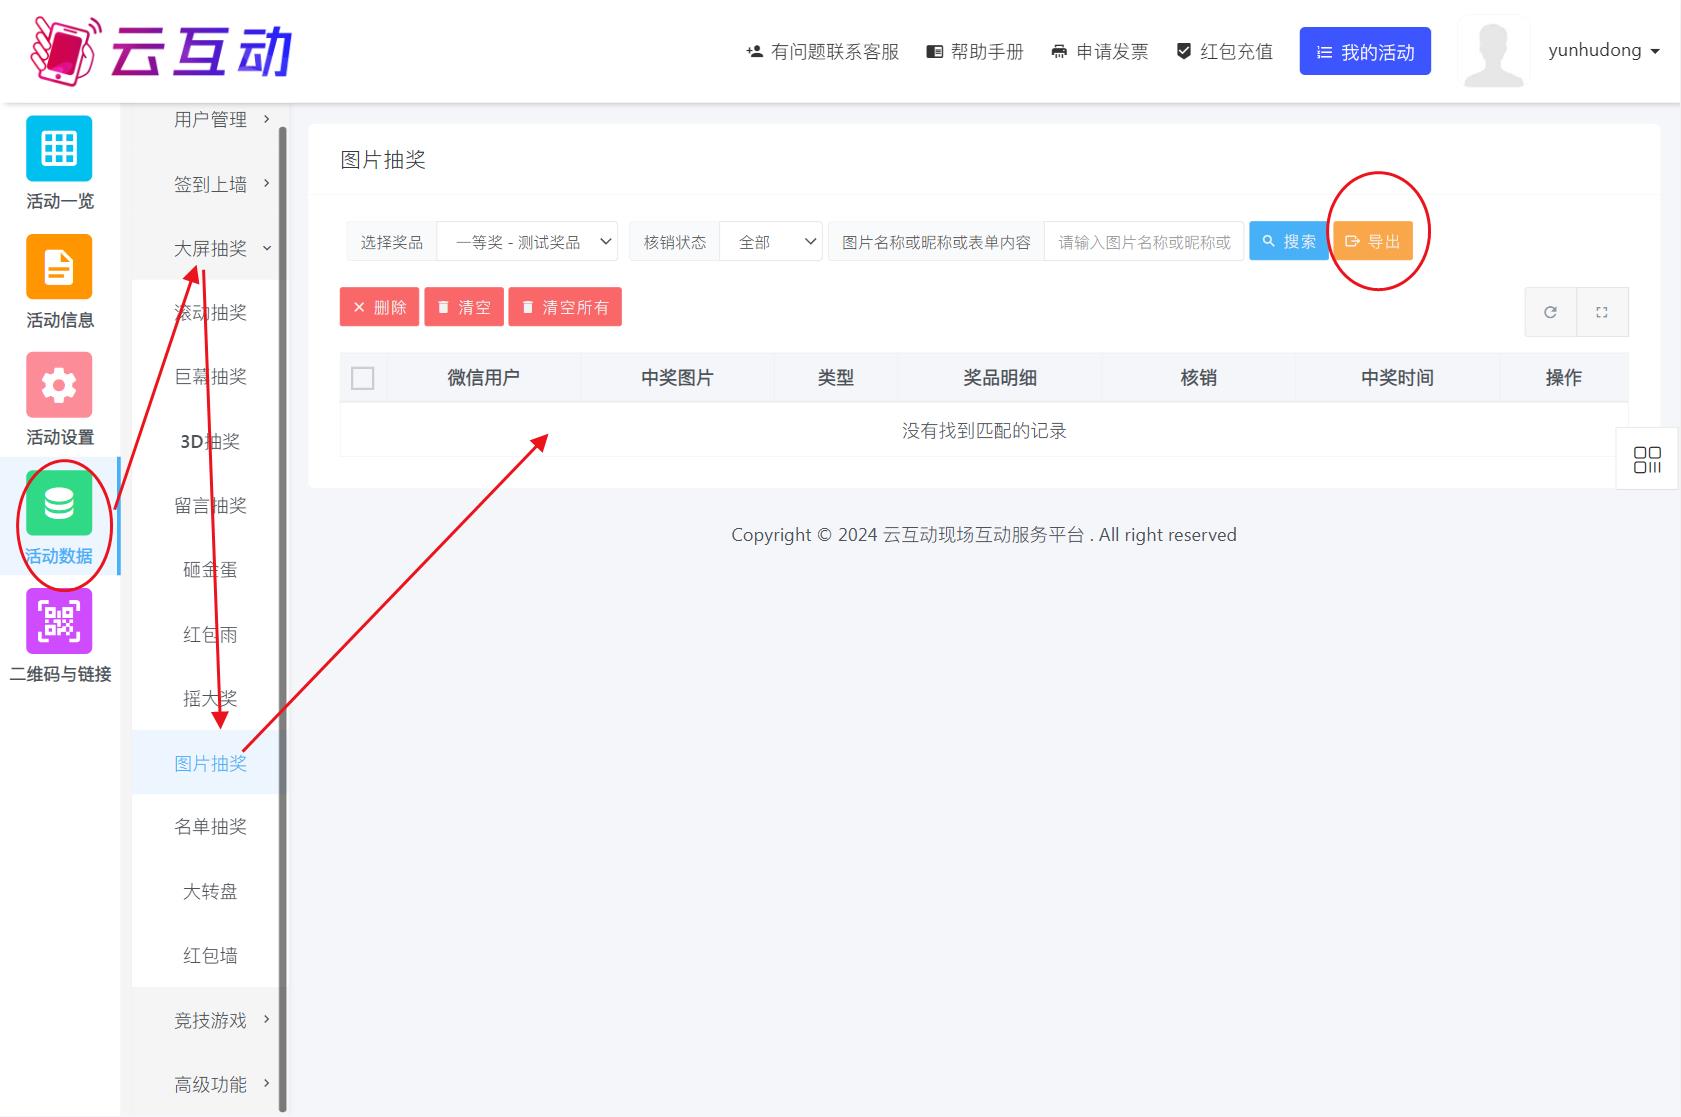Click the red 清空所有 button
Screen dimensions: 1681x1117
[x=565, y=307]
